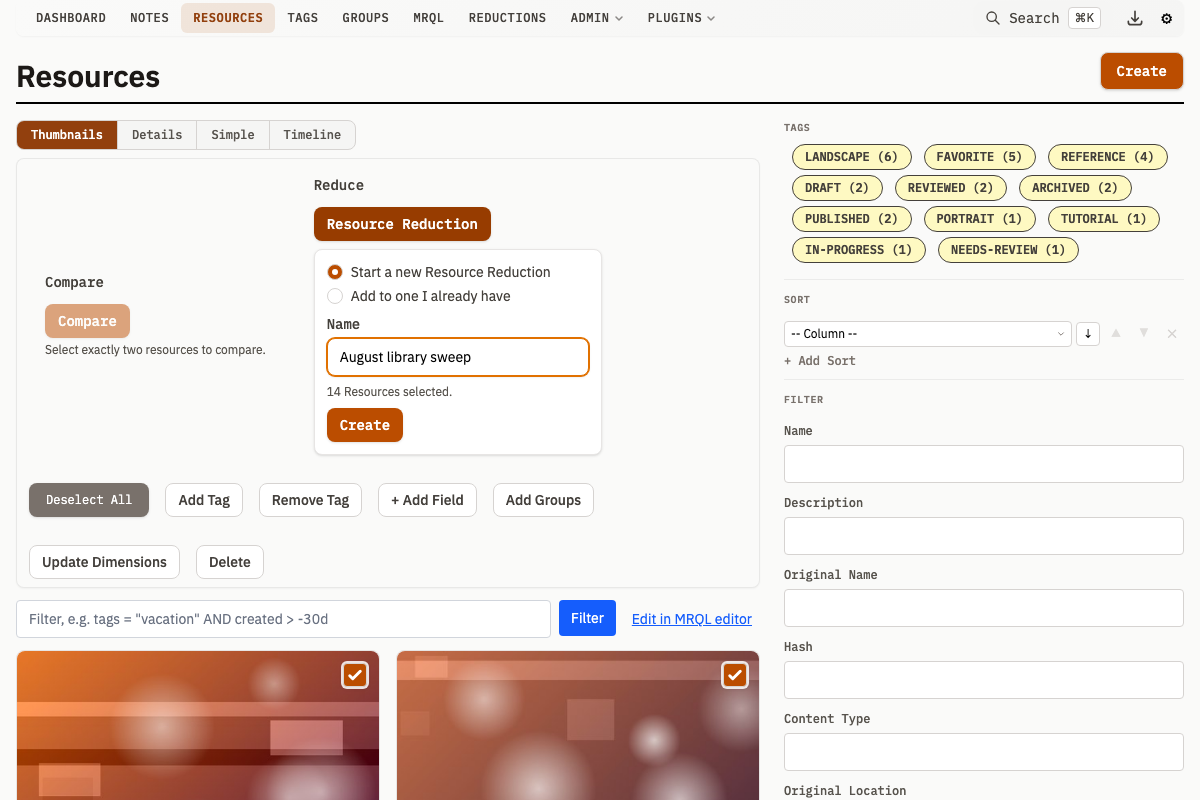Click the Description filter field

(x=983, y=536)
